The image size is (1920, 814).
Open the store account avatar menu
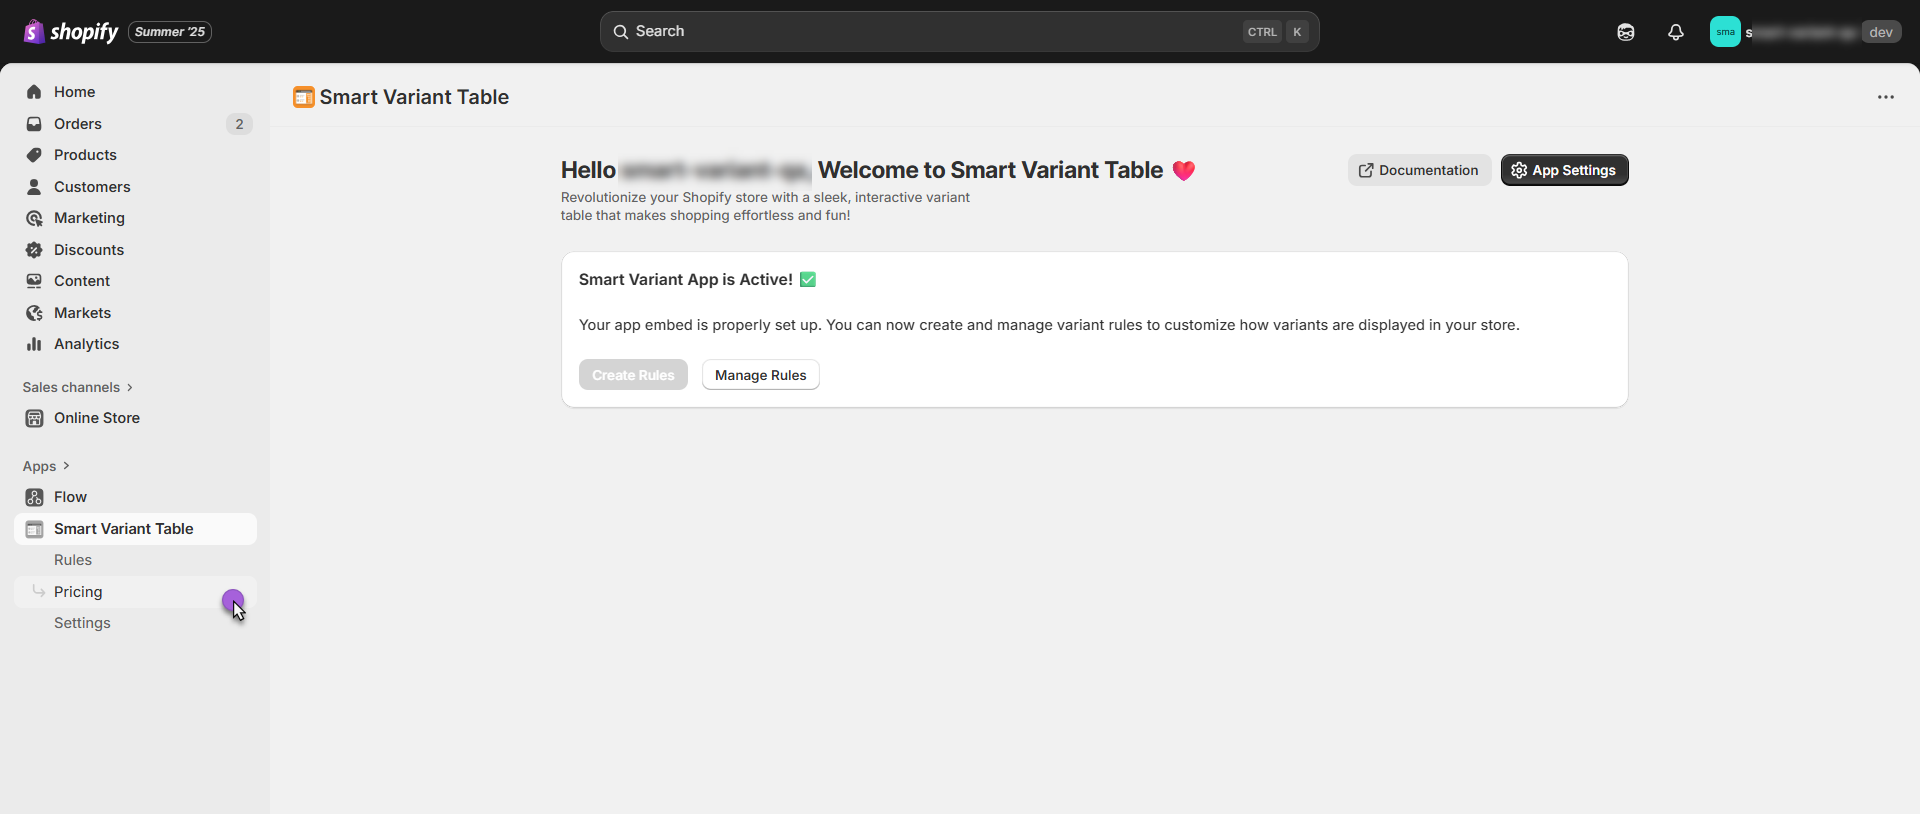click(1725, 32)
